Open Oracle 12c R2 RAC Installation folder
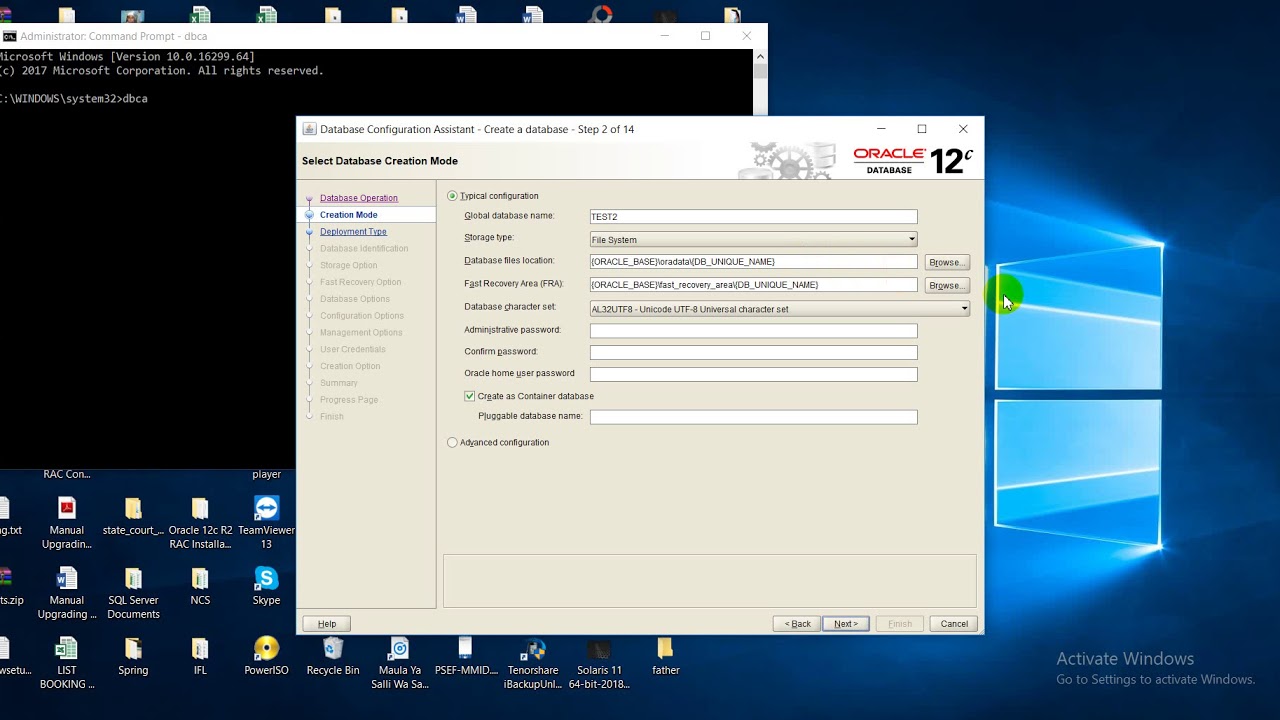1280x720 pixels. 200,523
